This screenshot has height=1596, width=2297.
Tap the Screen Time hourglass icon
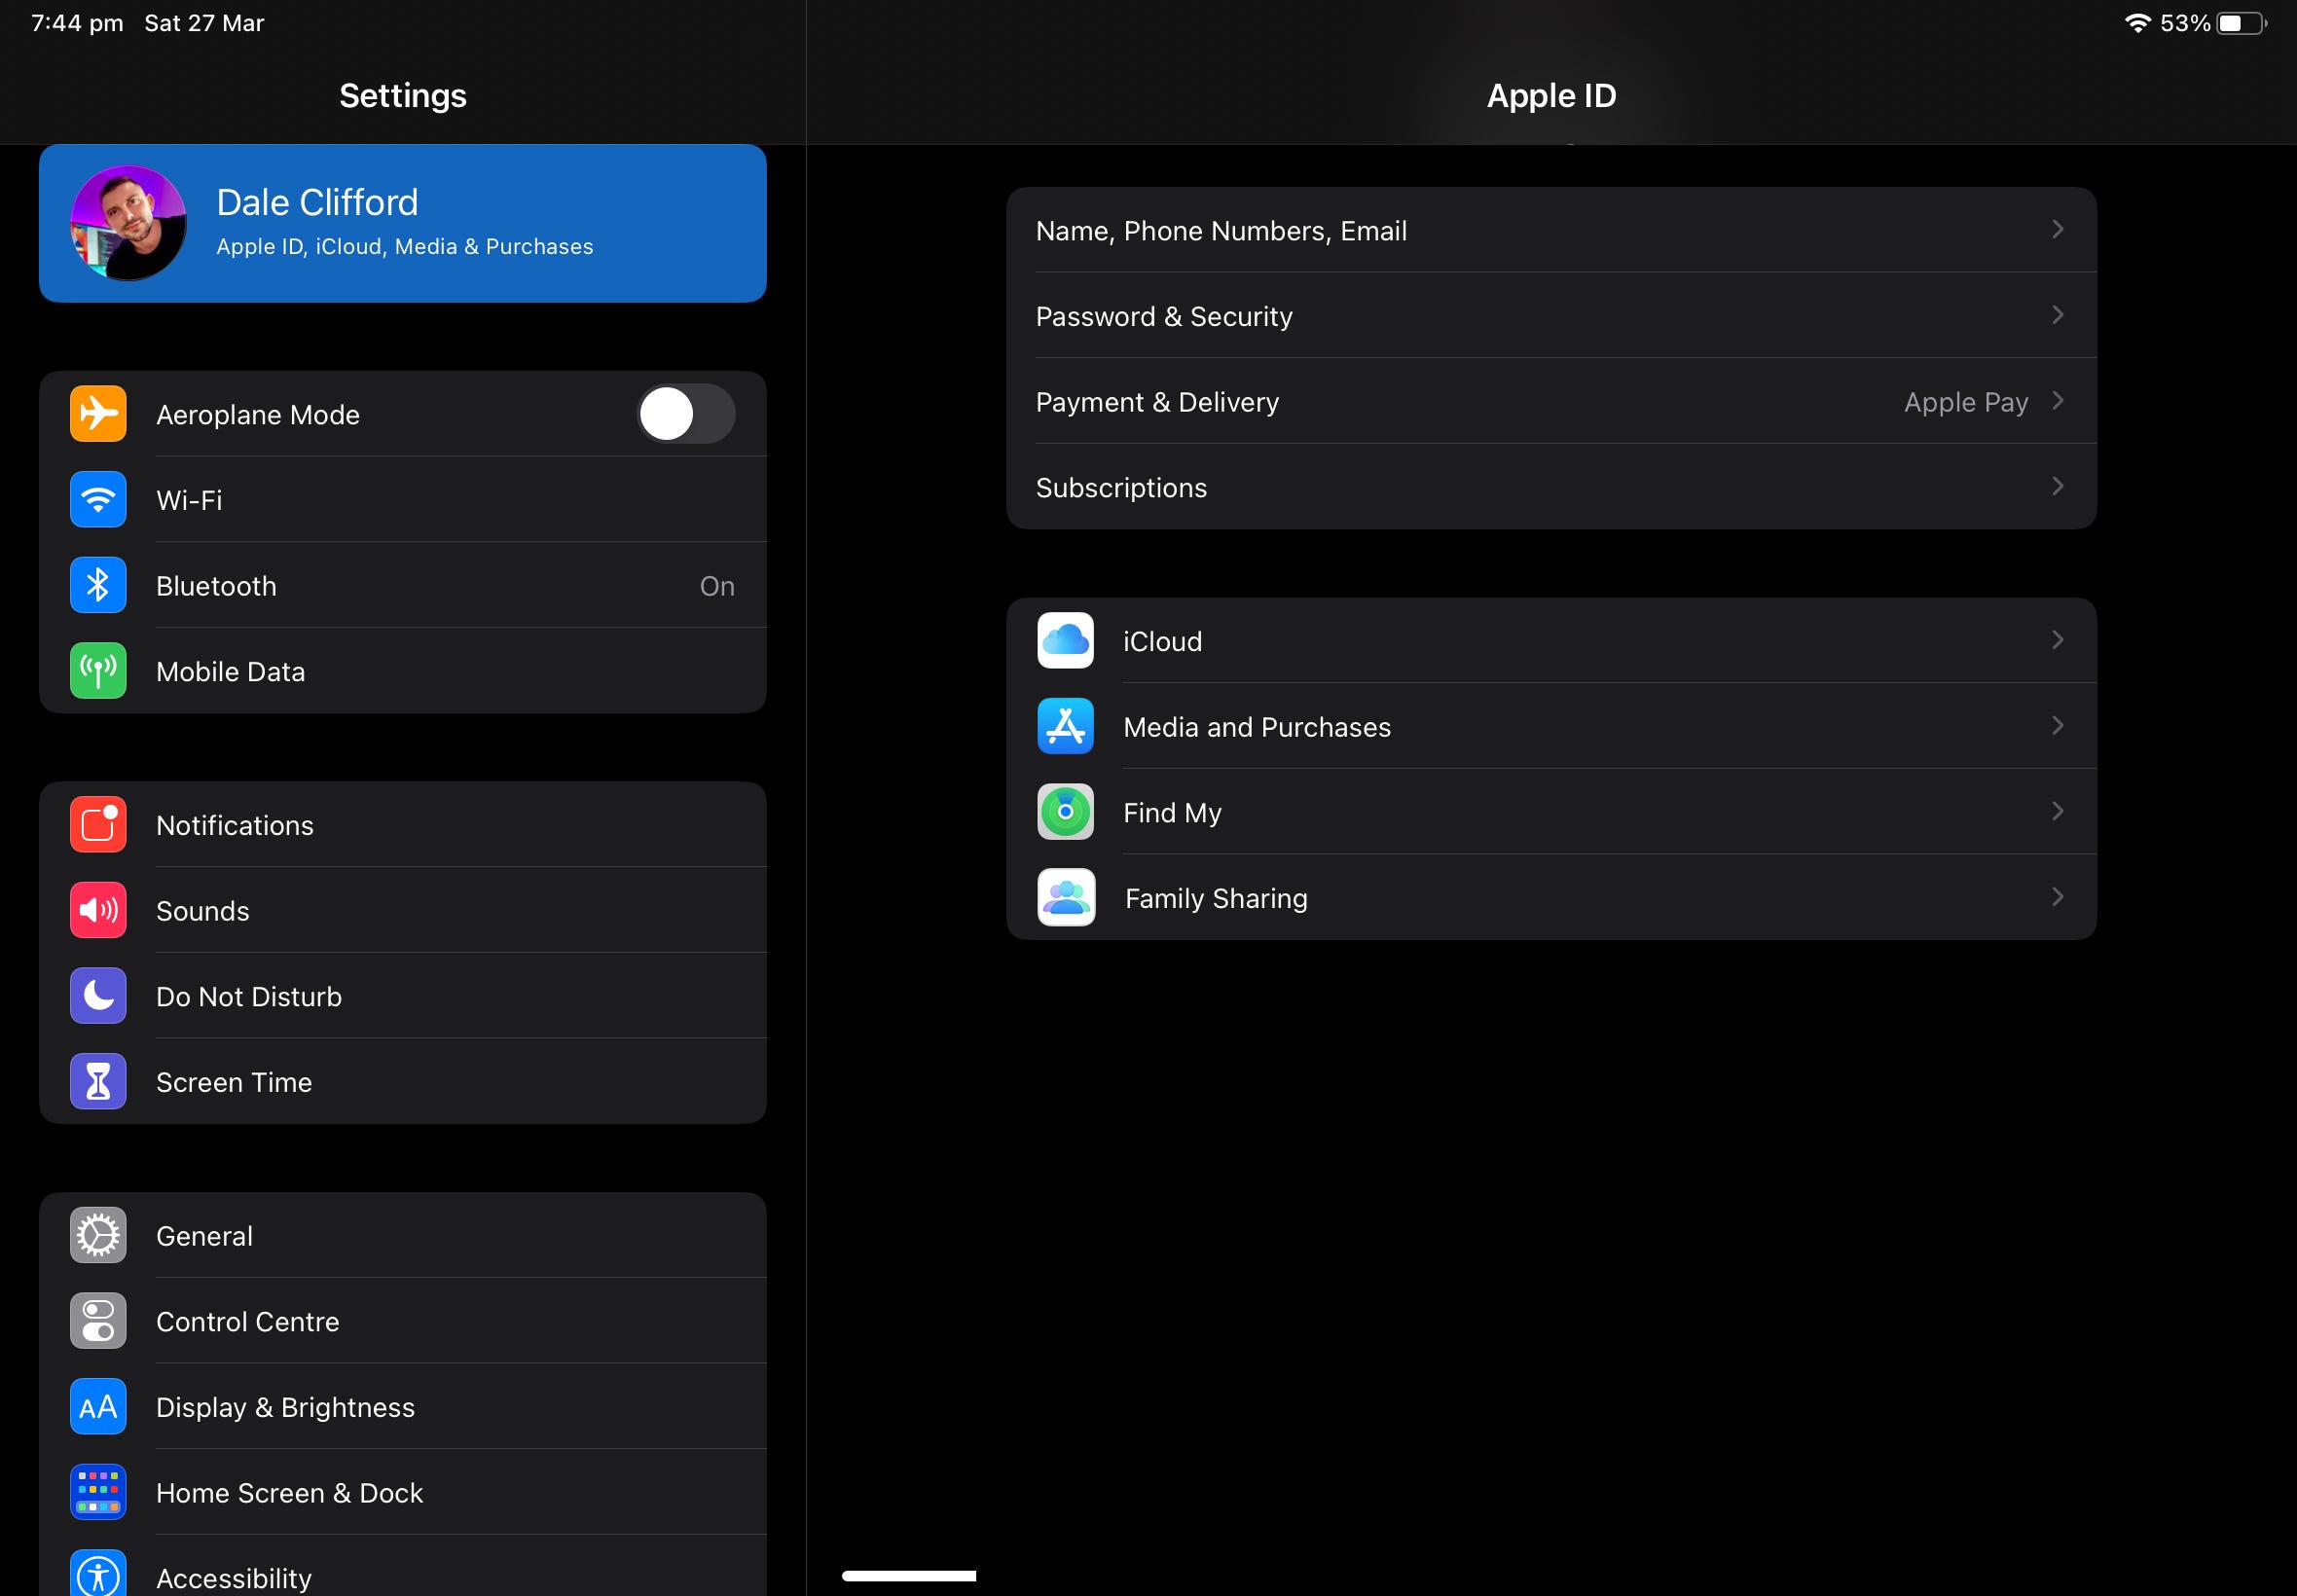tap(98, 1082)
